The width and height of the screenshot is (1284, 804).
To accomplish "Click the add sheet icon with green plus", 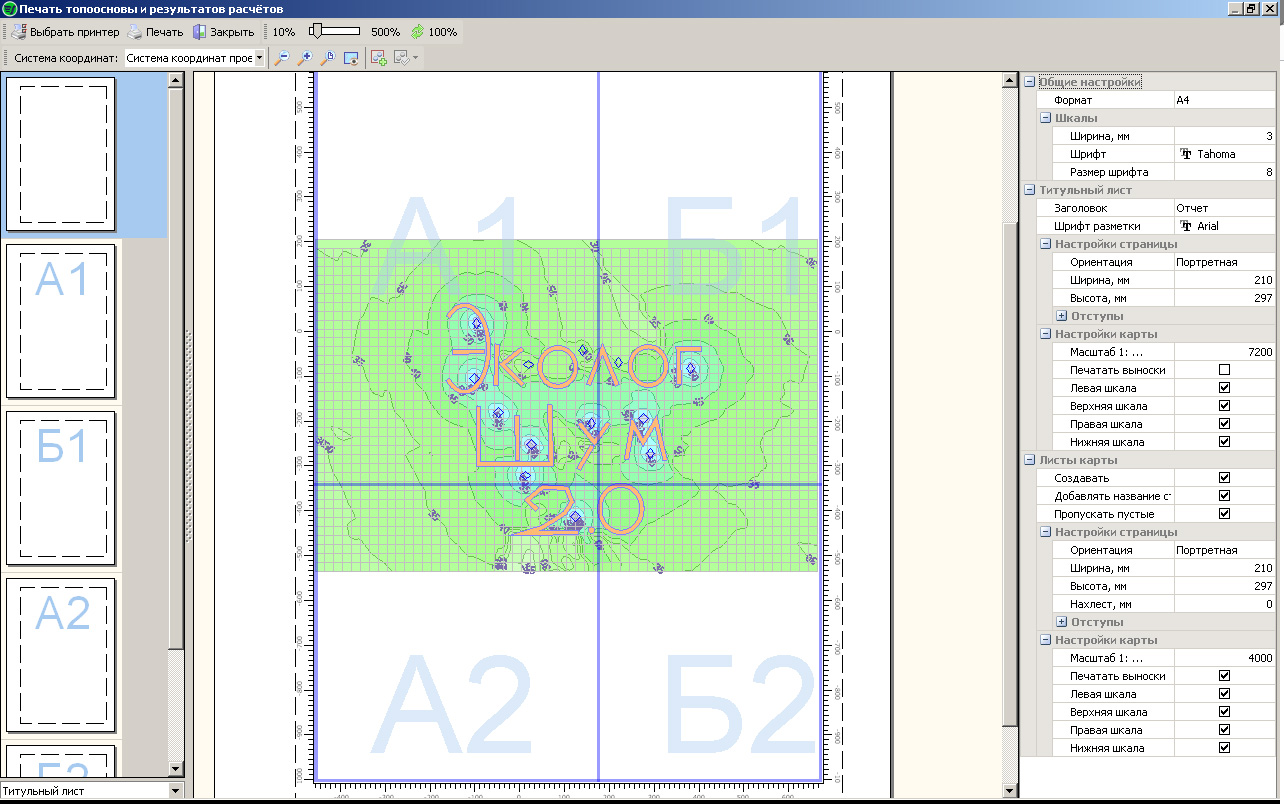I will point(378,58).
